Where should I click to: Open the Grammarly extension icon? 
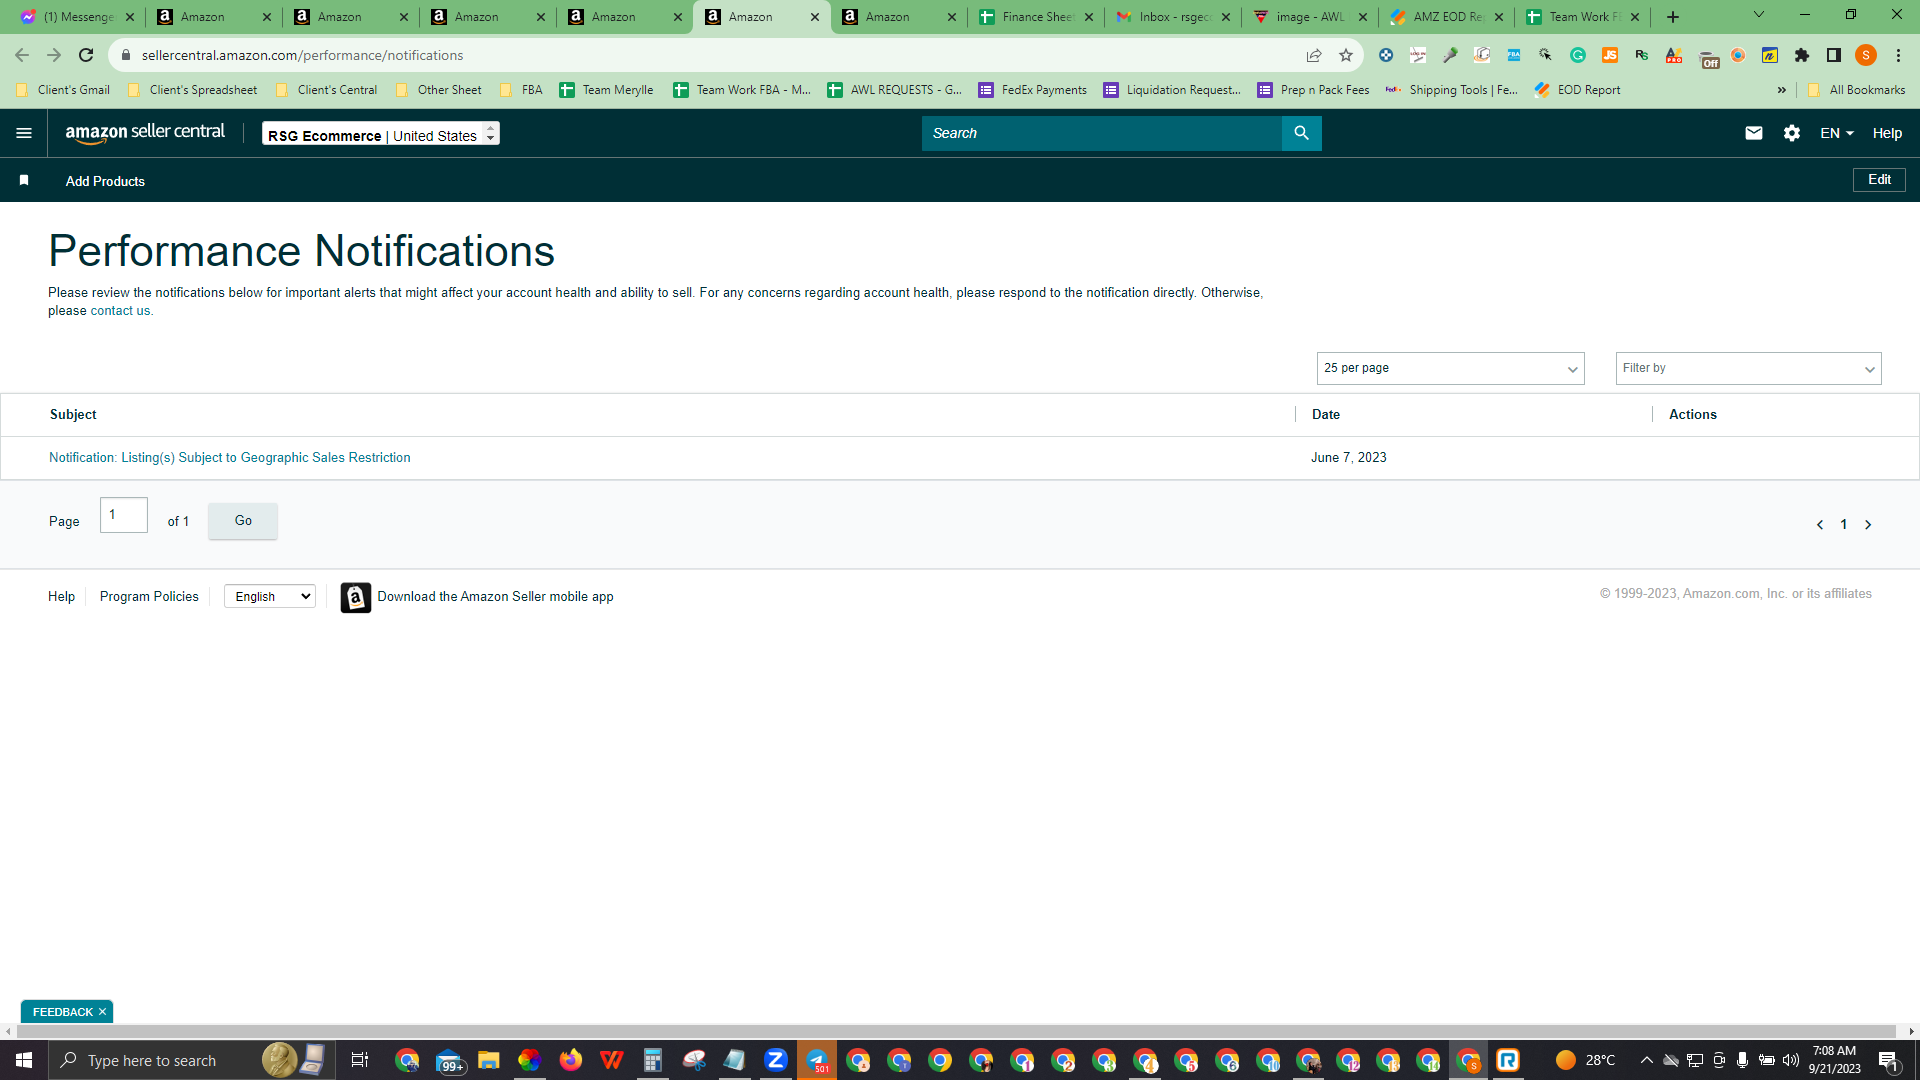(x=1578, y=55)
